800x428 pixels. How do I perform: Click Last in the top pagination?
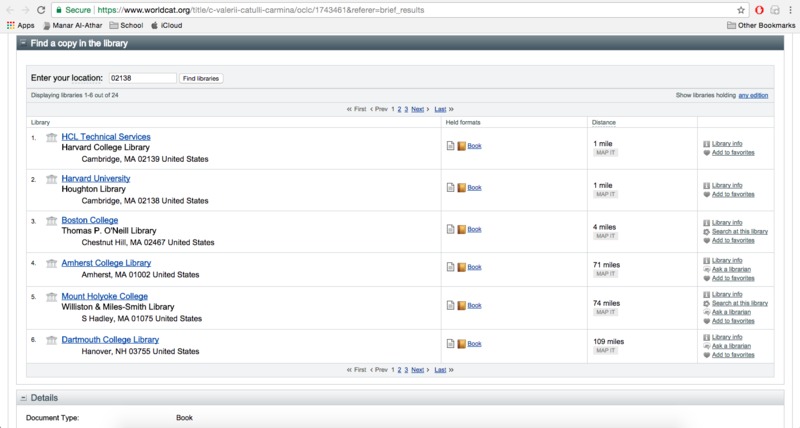tap(440, 109)
